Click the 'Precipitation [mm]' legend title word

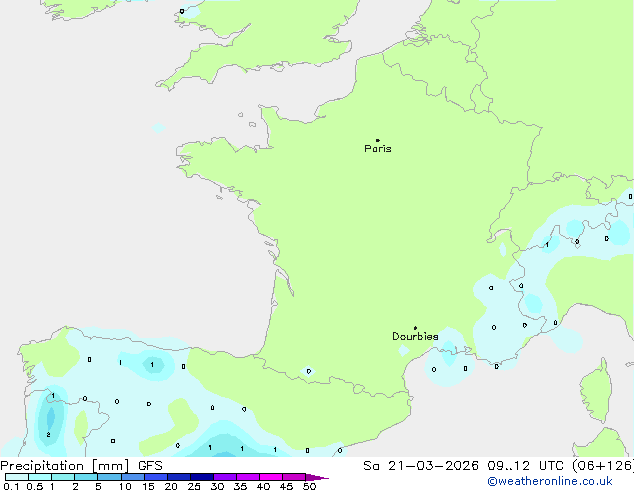[64, 466]
